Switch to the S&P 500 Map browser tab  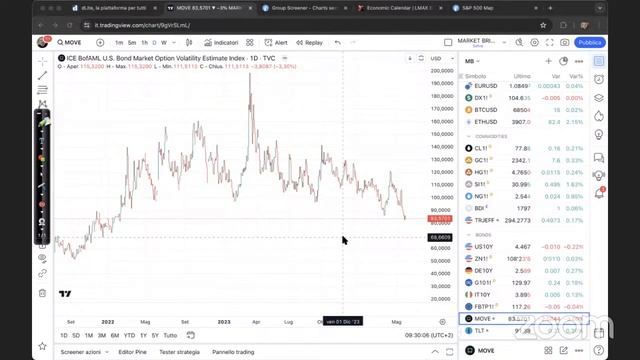(x=478, y=8)
